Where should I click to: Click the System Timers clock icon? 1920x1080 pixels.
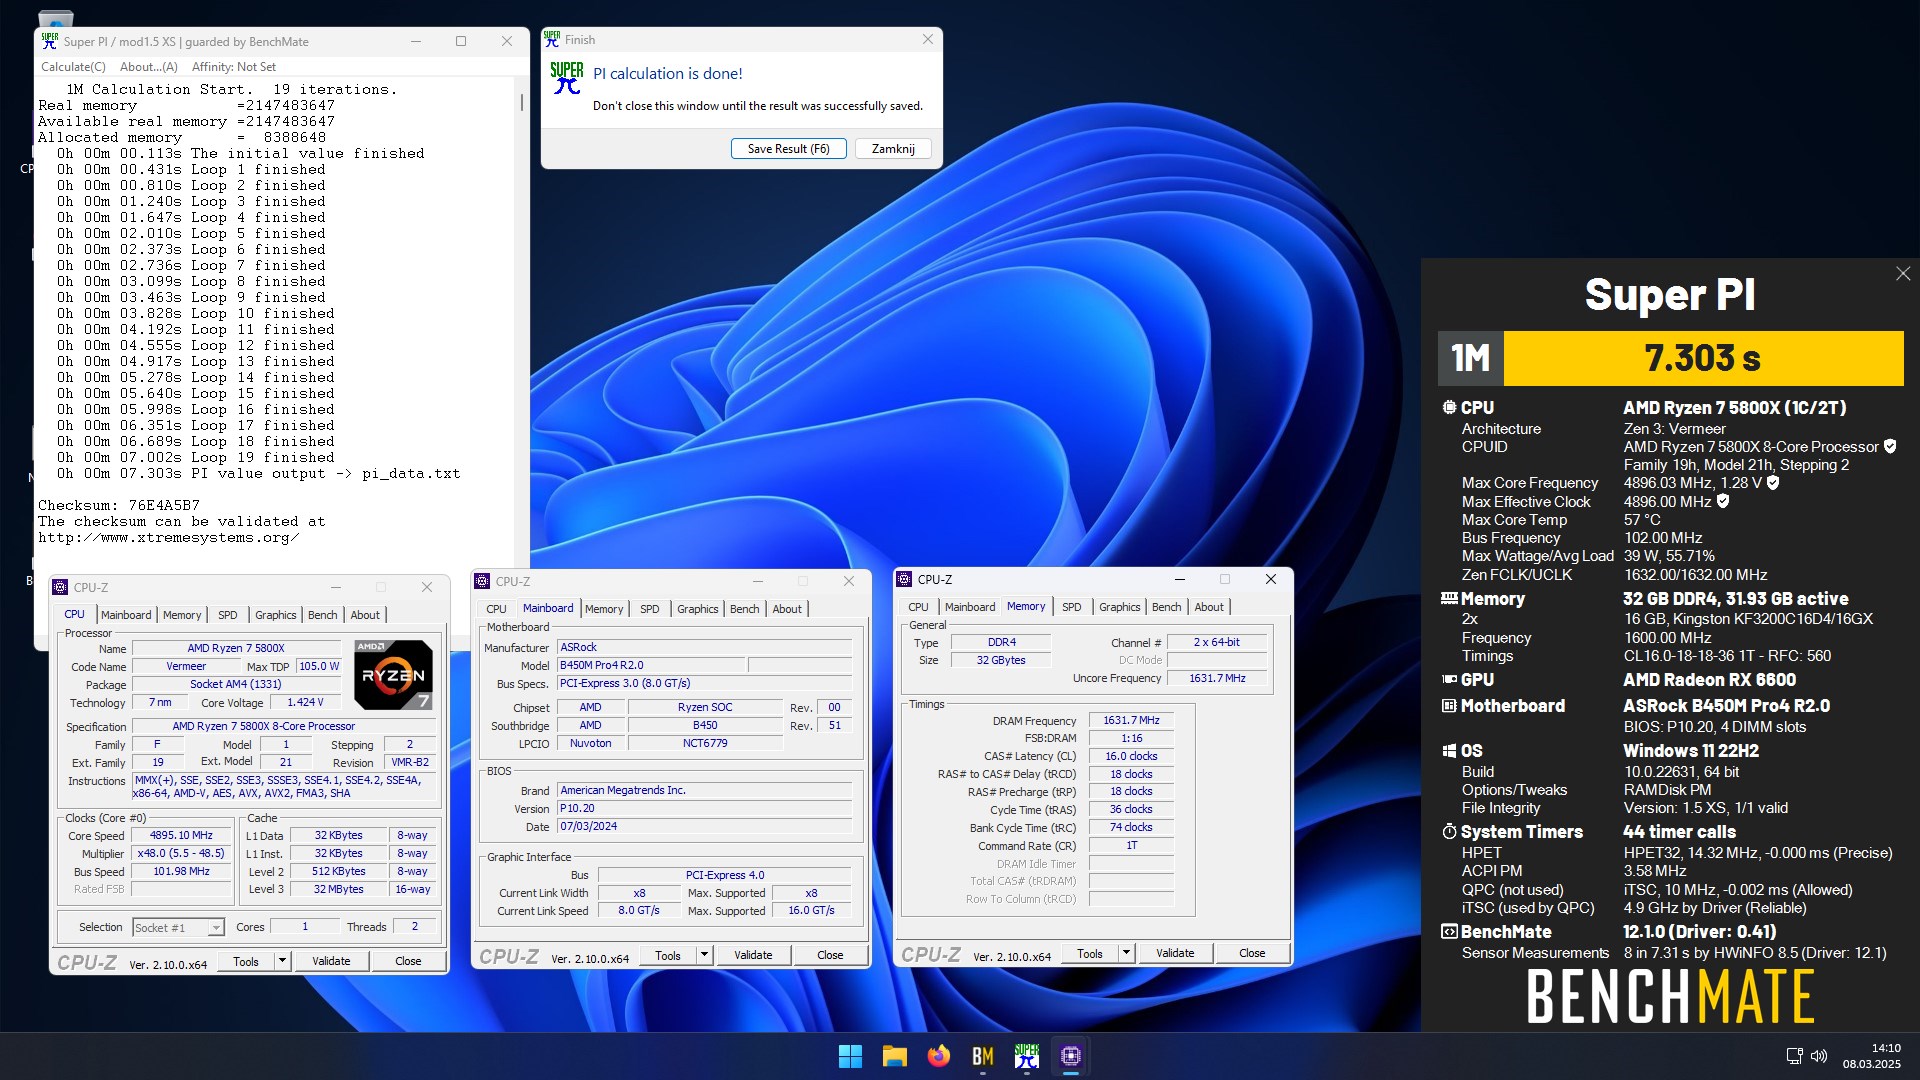coord(1449,831)
